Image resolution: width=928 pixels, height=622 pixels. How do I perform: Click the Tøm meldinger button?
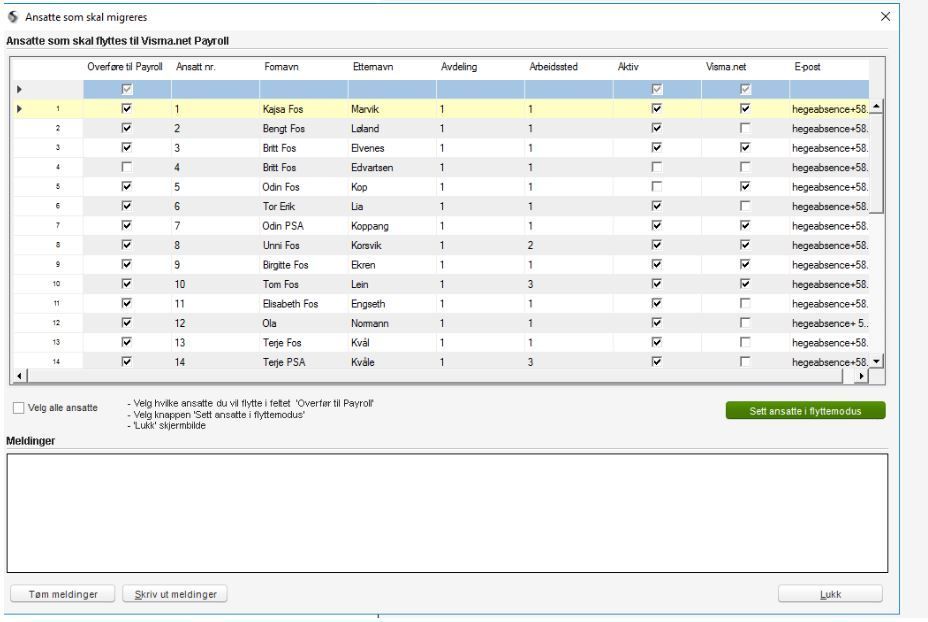click(x=63, y=594)
